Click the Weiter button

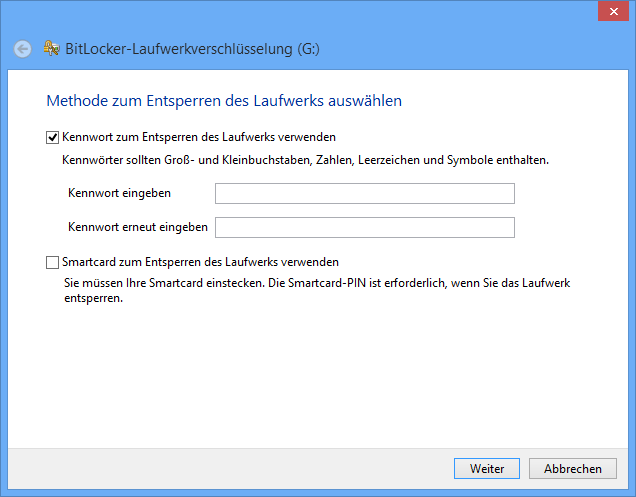coord(487,469)
